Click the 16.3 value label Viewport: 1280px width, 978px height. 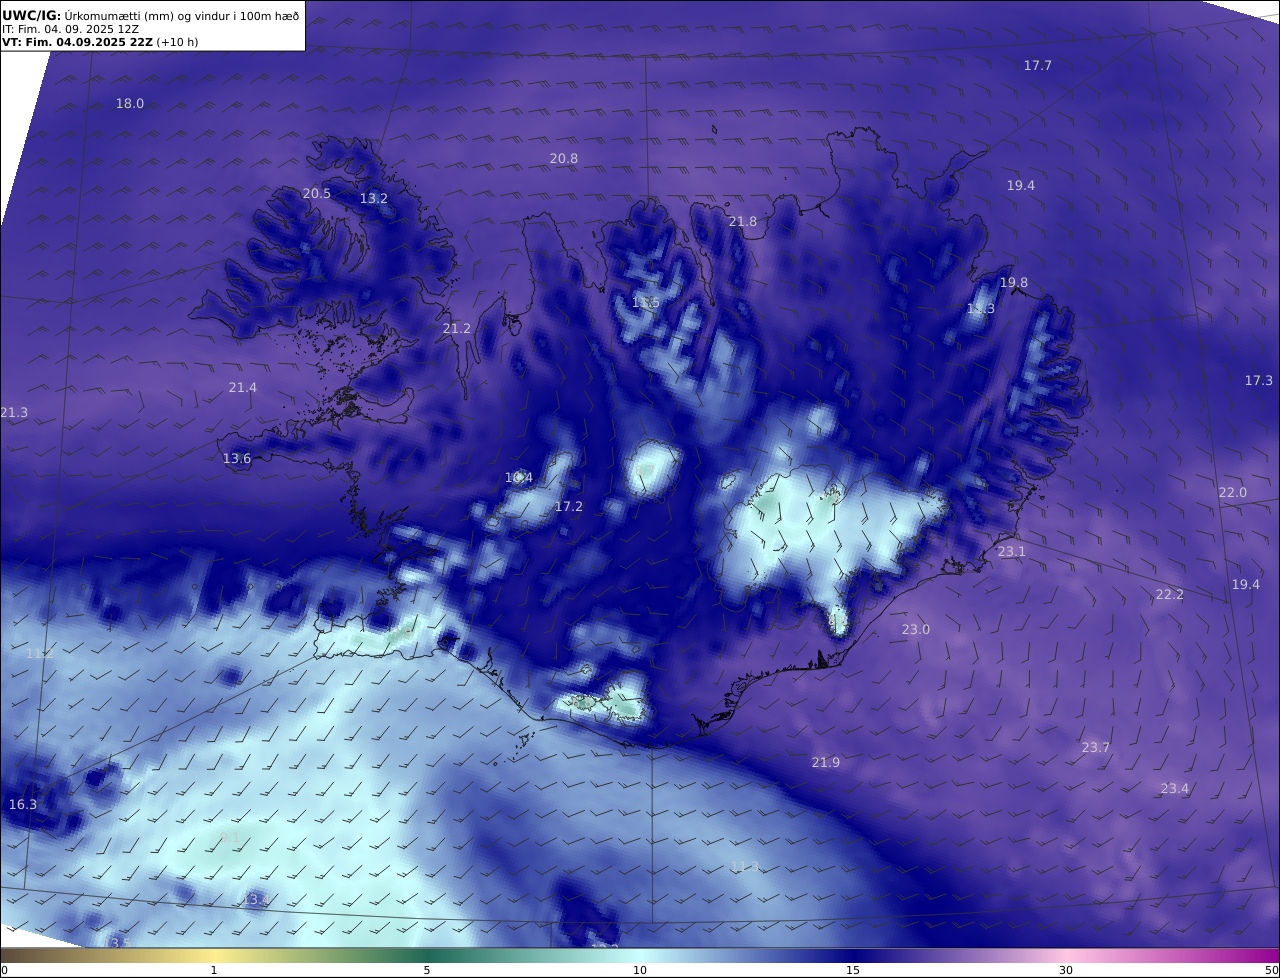pyautogui.click(x=23, y=804)
